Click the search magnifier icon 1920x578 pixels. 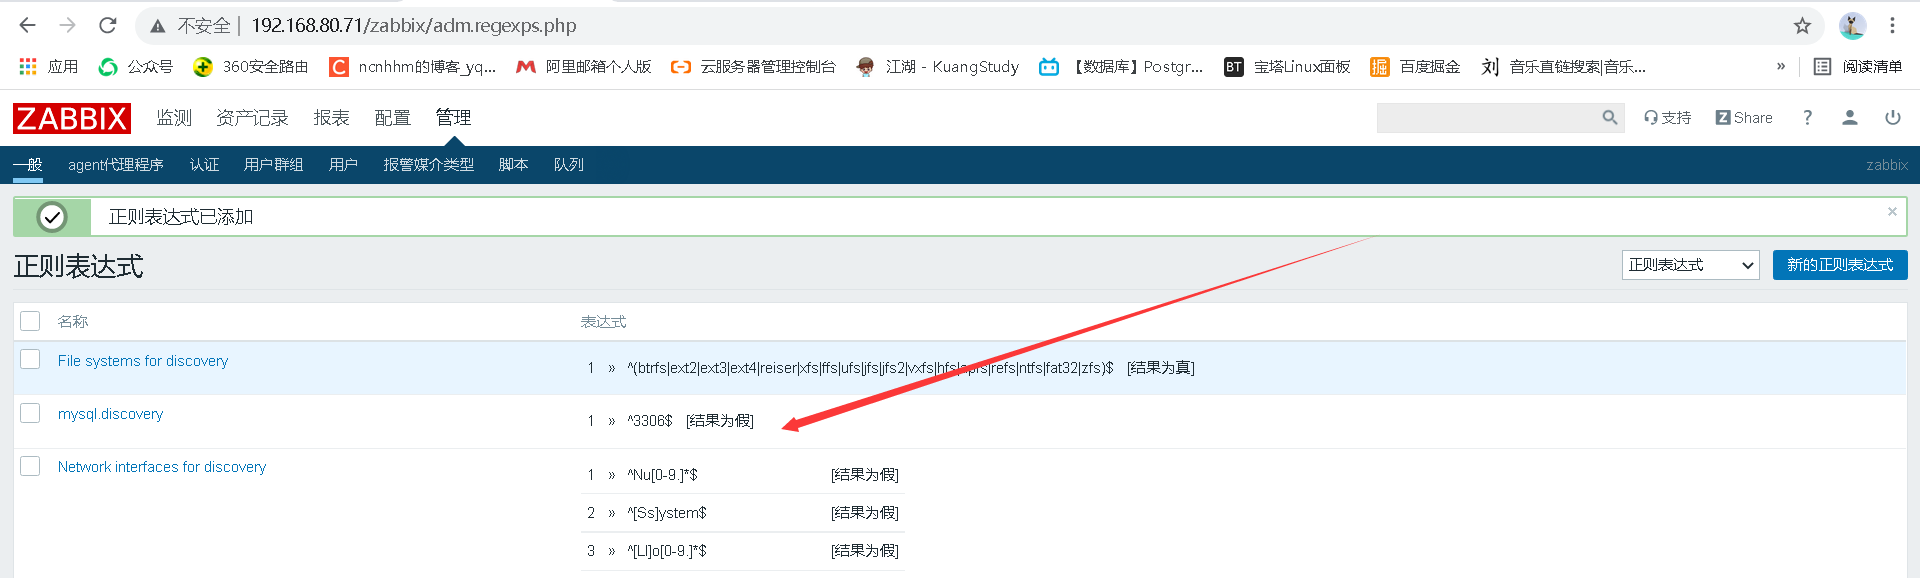click(1609, 118)
